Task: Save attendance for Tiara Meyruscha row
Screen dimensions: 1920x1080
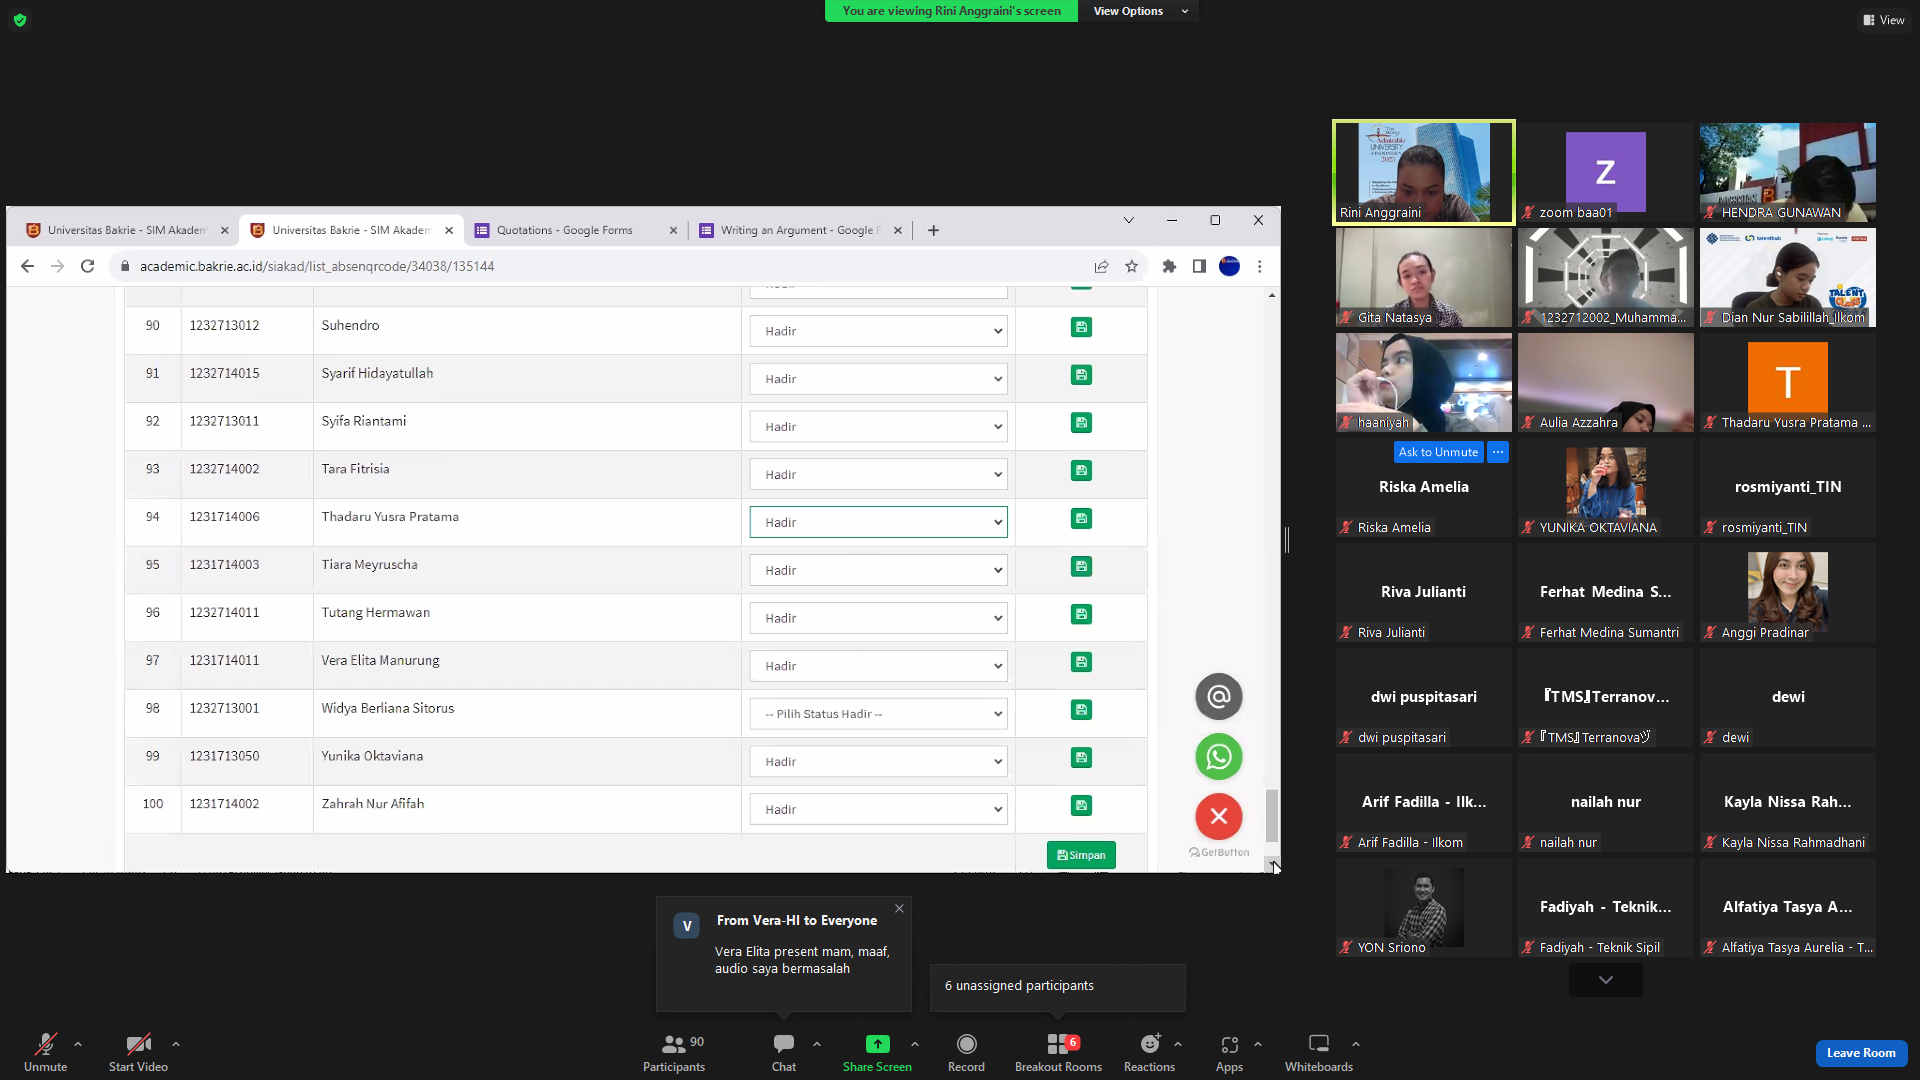Action: click(x=1081, y=566)
